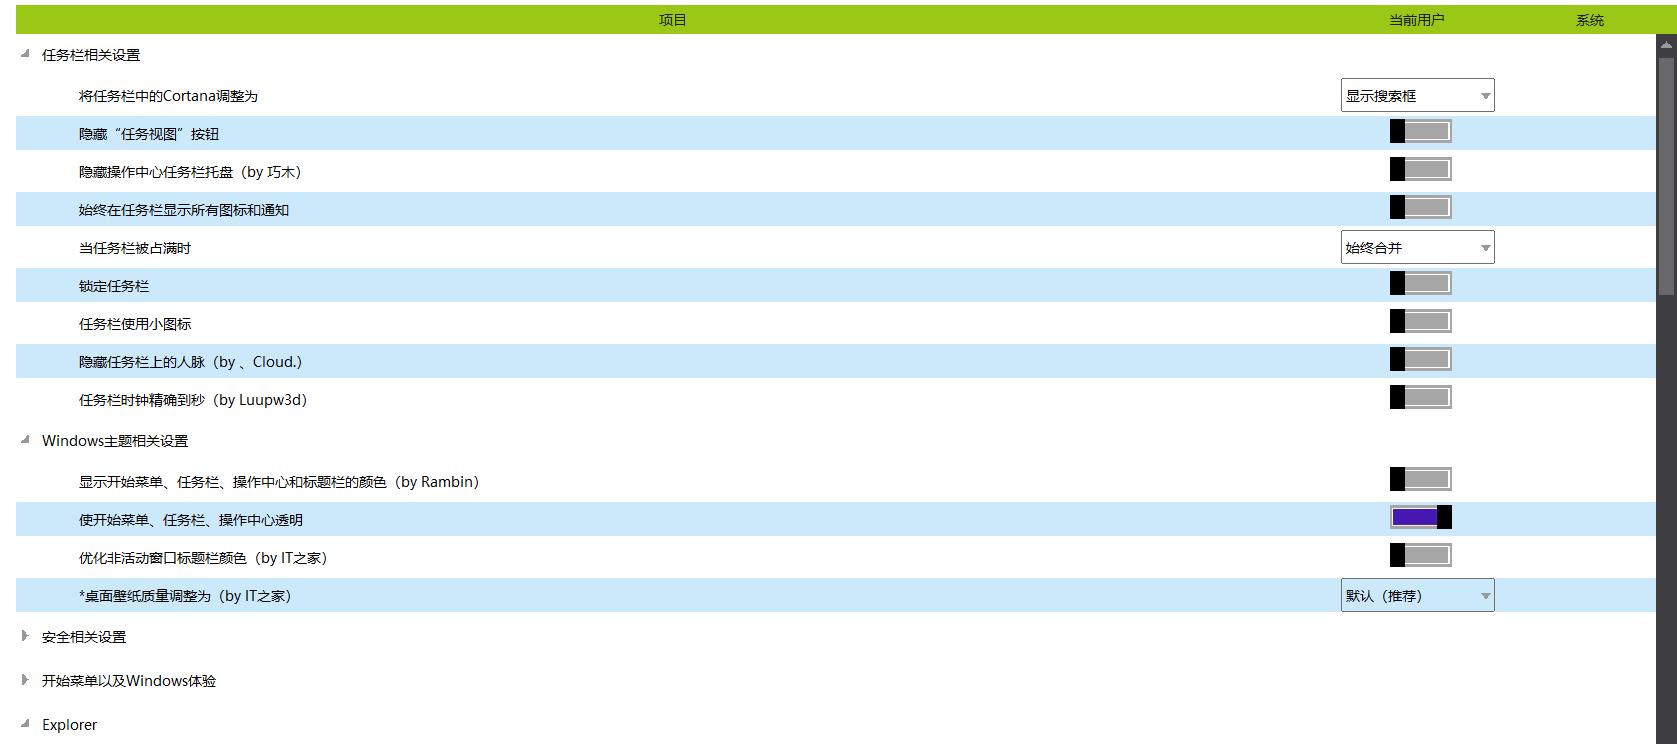Enable 任务栏使用小图标 switch
1677x744 pixels.
pyautogui.click(x=1420, y=322)
